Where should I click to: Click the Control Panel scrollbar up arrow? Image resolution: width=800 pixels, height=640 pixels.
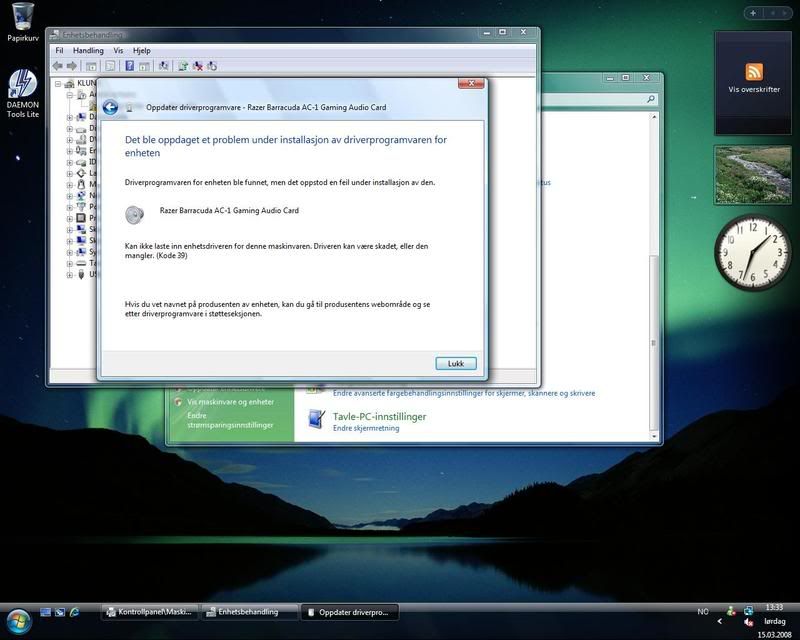tap(654, 117)
